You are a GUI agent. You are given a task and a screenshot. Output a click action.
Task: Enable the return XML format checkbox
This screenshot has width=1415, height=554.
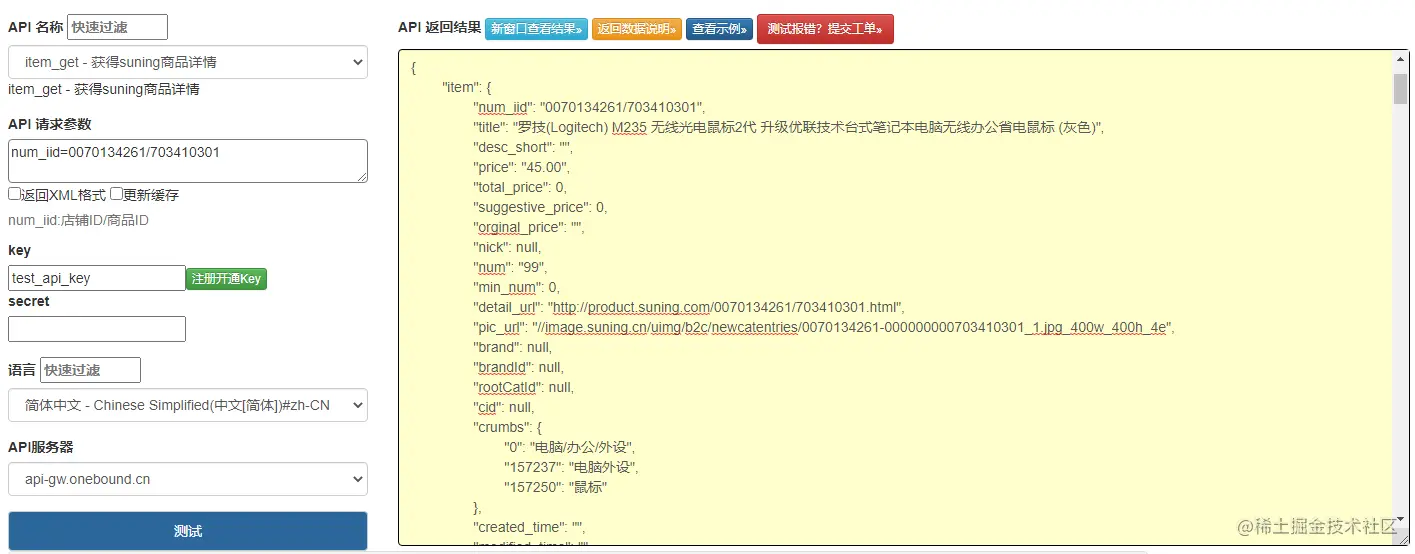click(x=15, y=194)
